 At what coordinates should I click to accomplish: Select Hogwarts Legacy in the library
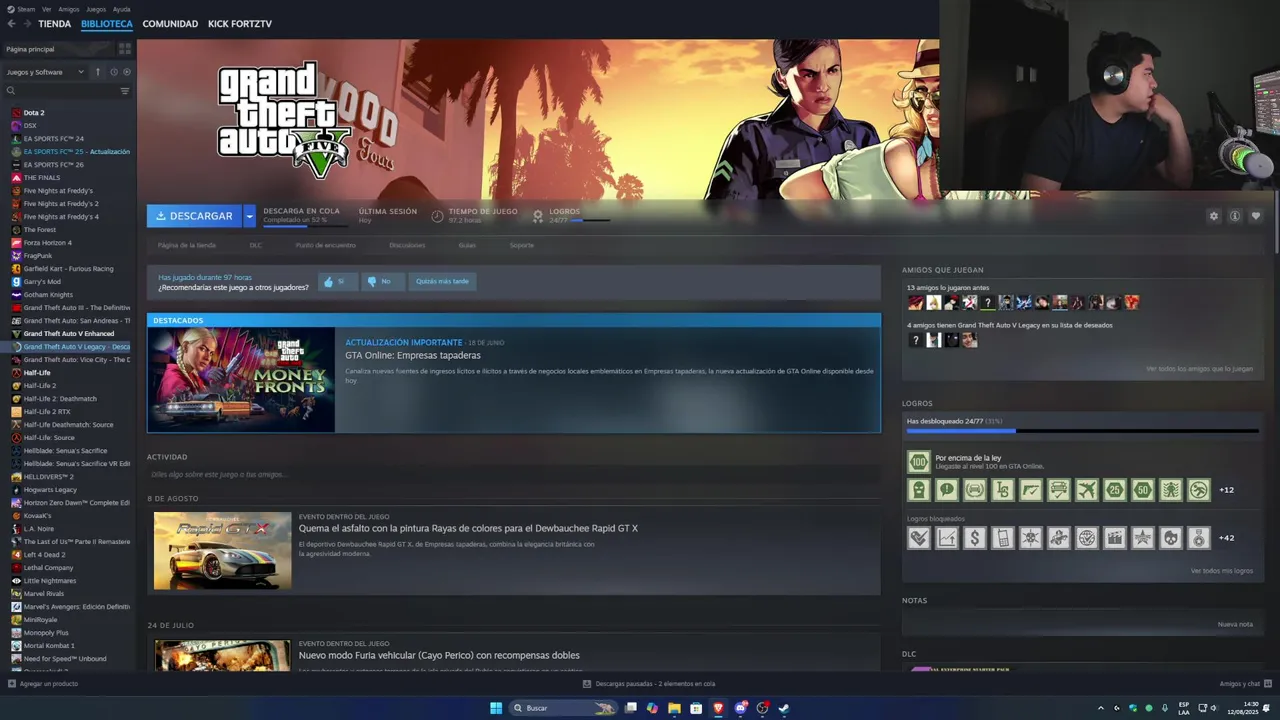pos(50,490)
